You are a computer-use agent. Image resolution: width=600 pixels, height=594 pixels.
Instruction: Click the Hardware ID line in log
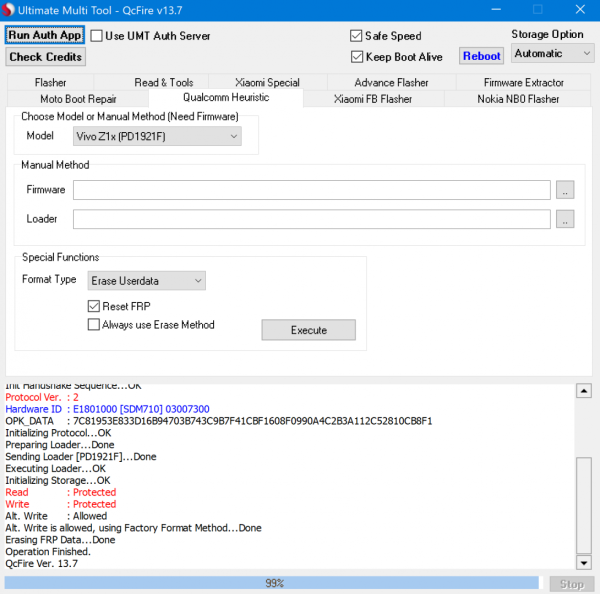[x=108, y=409]
